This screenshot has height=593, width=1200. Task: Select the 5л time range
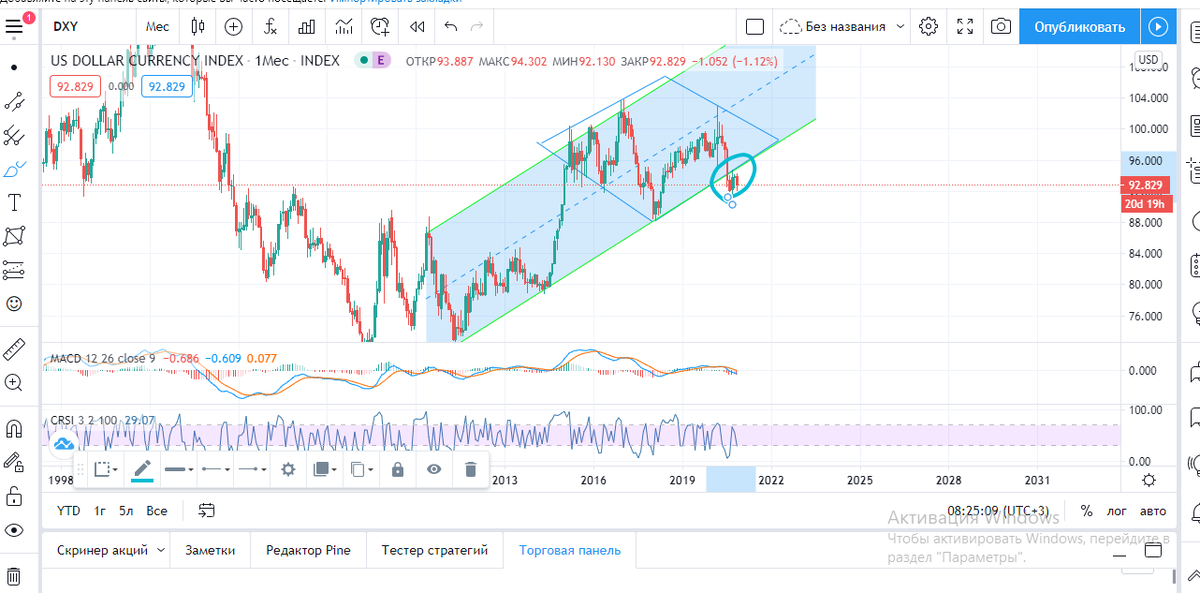point(126,510)
